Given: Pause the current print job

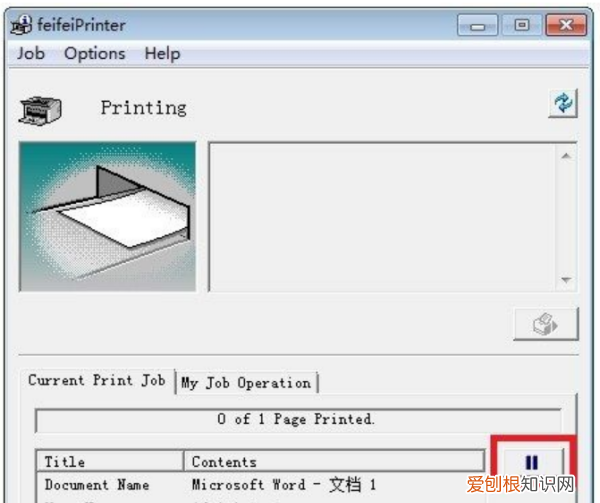Looking at the screenshot, I should 532,462.
